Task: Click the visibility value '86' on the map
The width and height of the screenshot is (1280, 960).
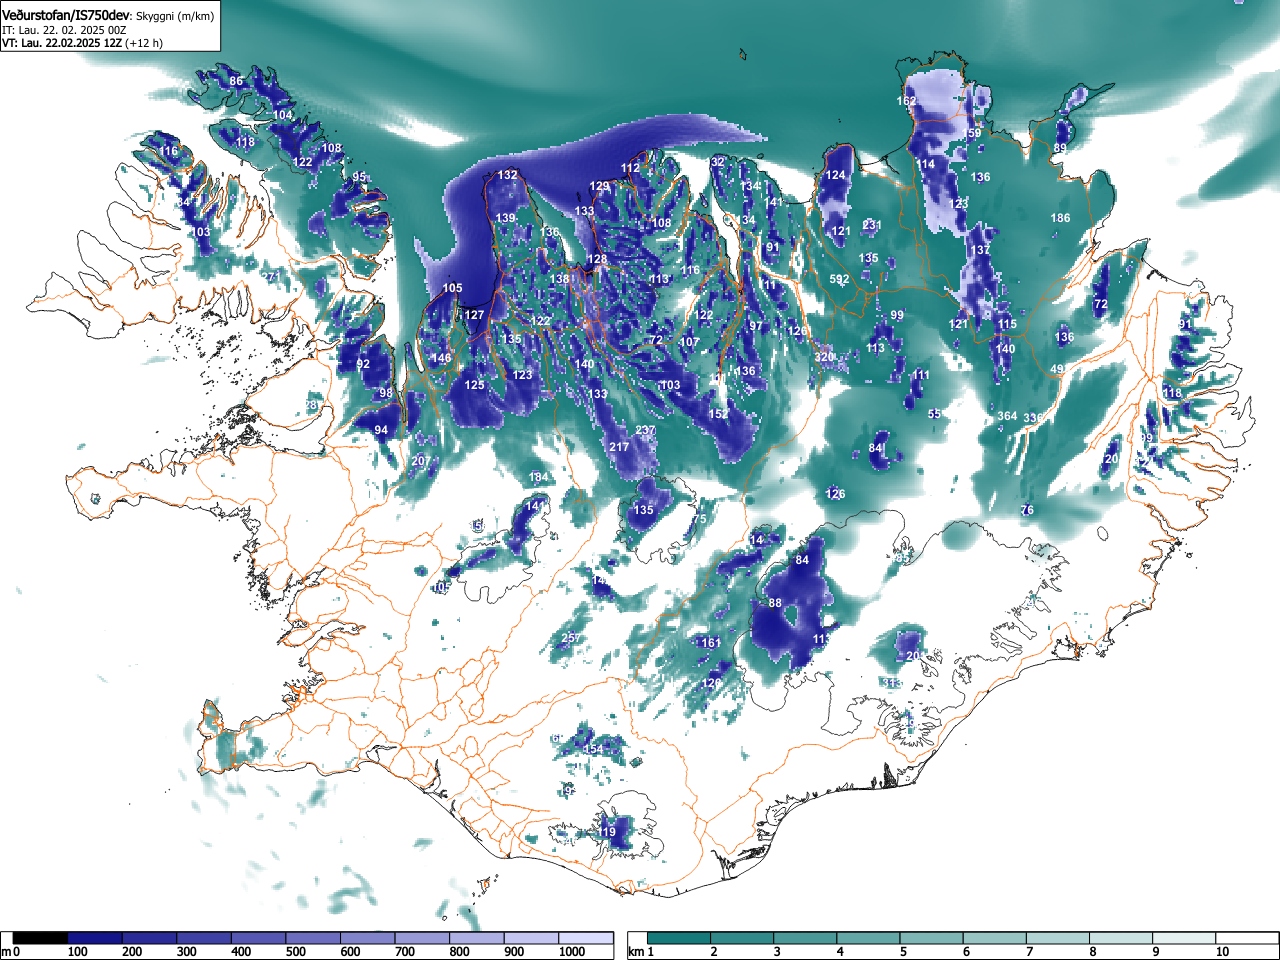Action: (x=236, y=81)
